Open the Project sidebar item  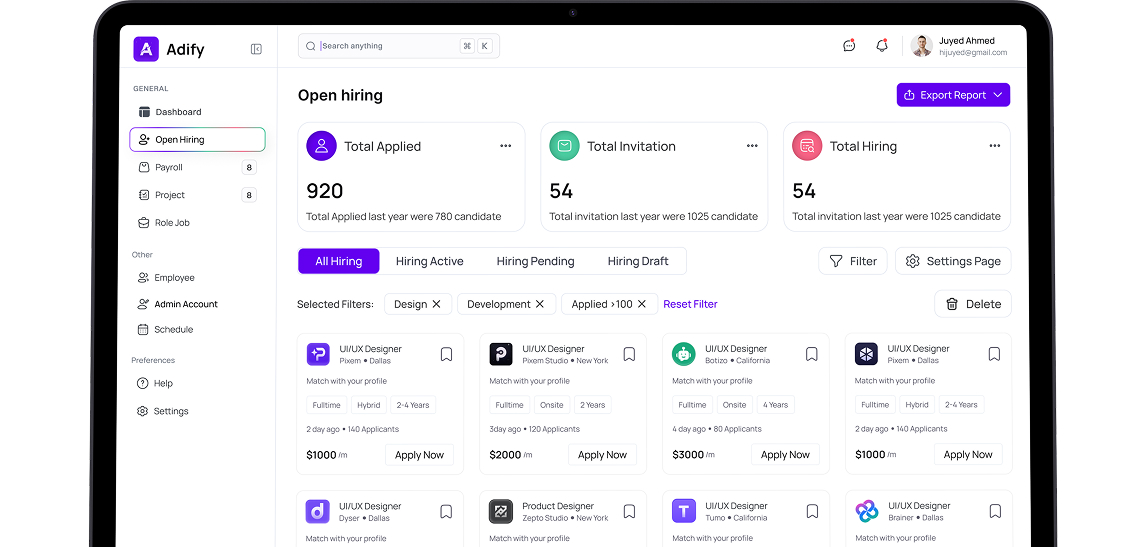coord(162,195)
